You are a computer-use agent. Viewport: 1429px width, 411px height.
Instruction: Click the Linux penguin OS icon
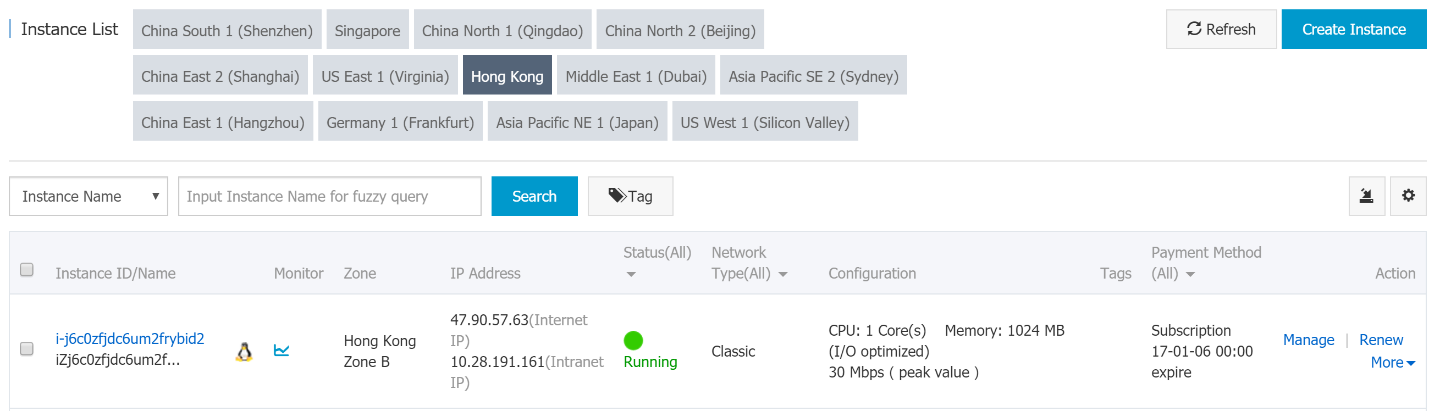tap(244, 351)
